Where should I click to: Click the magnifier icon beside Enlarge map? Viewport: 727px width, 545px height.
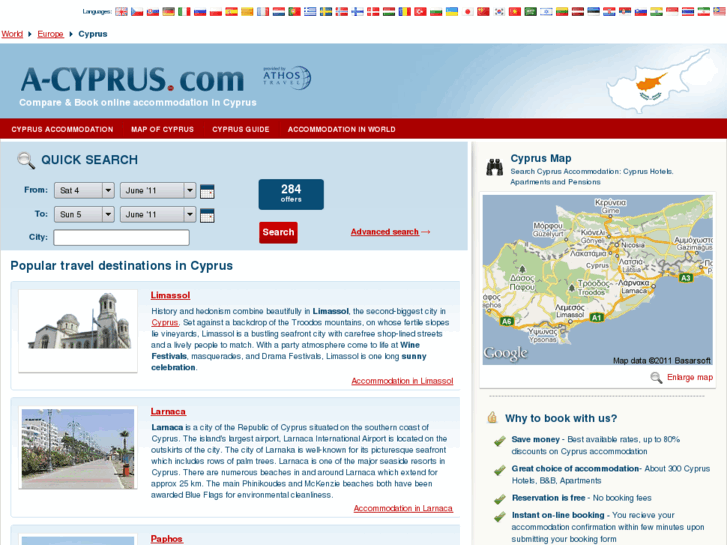click(x=656, y=378)
